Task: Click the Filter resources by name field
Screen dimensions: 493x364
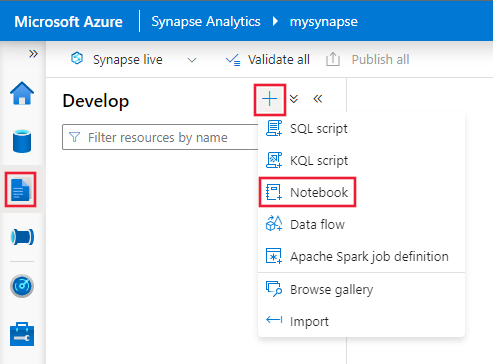Action: point(161,137)
